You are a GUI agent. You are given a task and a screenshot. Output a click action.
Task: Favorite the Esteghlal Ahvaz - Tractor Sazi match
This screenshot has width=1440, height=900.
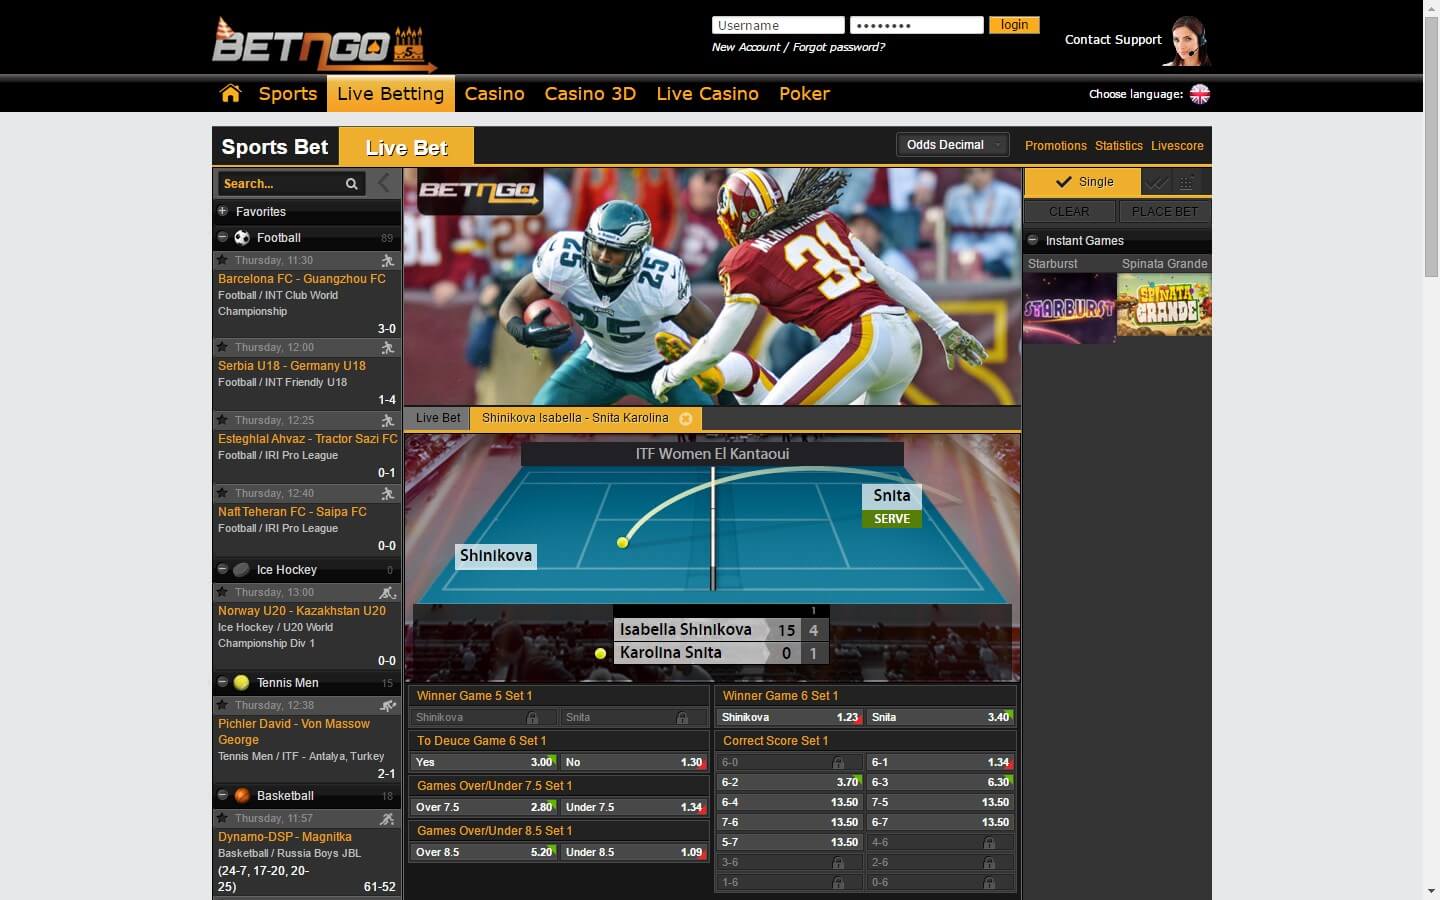(223, 420)
